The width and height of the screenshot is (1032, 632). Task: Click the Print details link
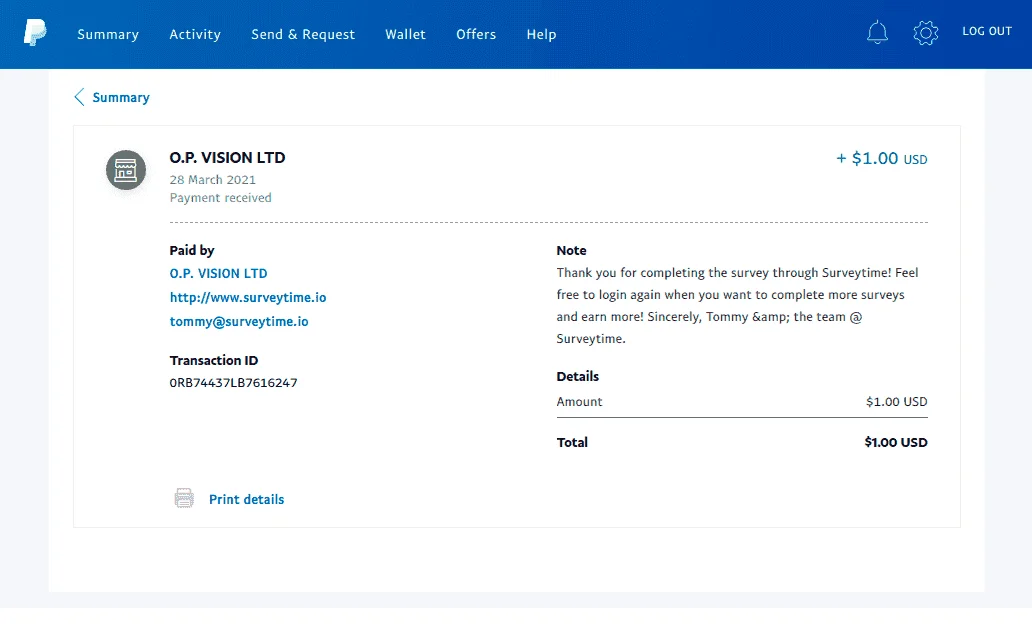click(x=247, y=499)
